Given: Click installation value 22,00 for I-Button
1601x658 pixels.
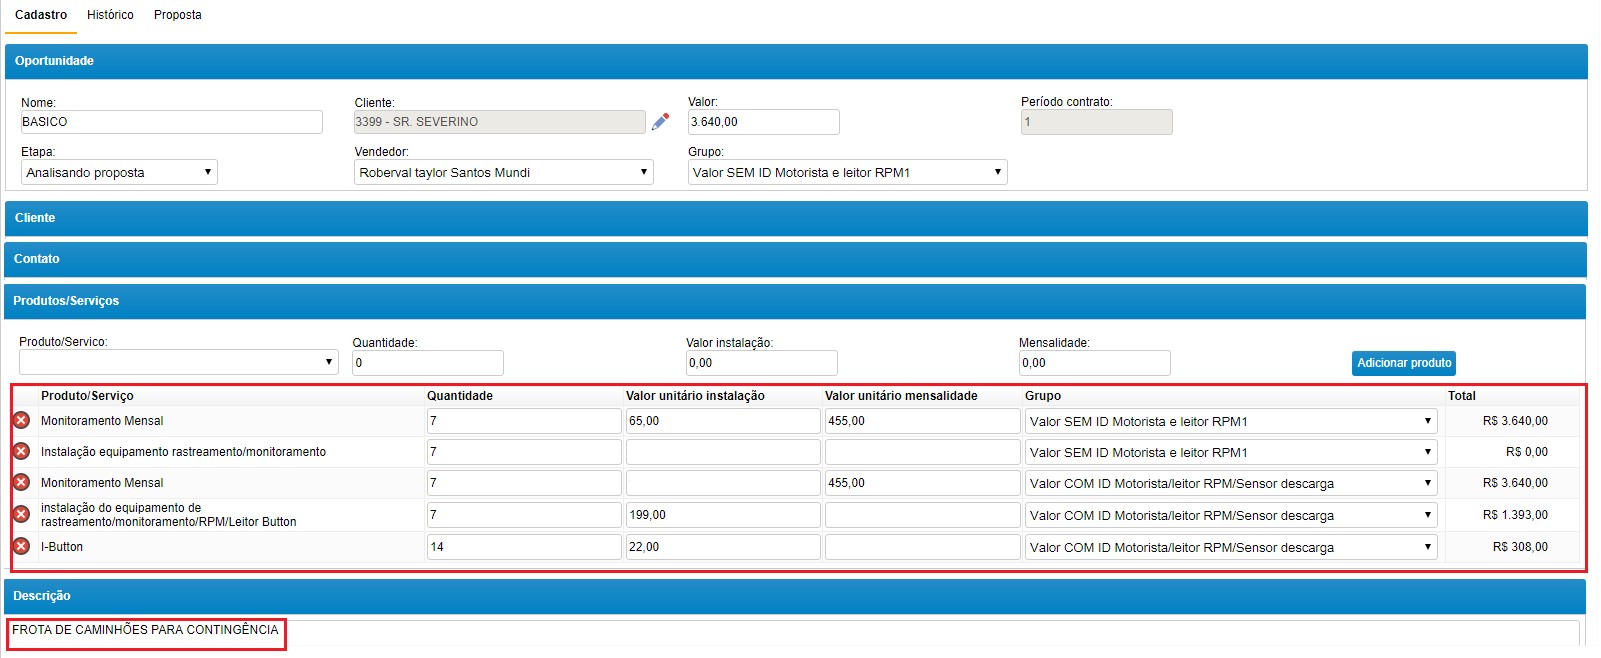Looking at the screenshot, I should pos(723,547).
